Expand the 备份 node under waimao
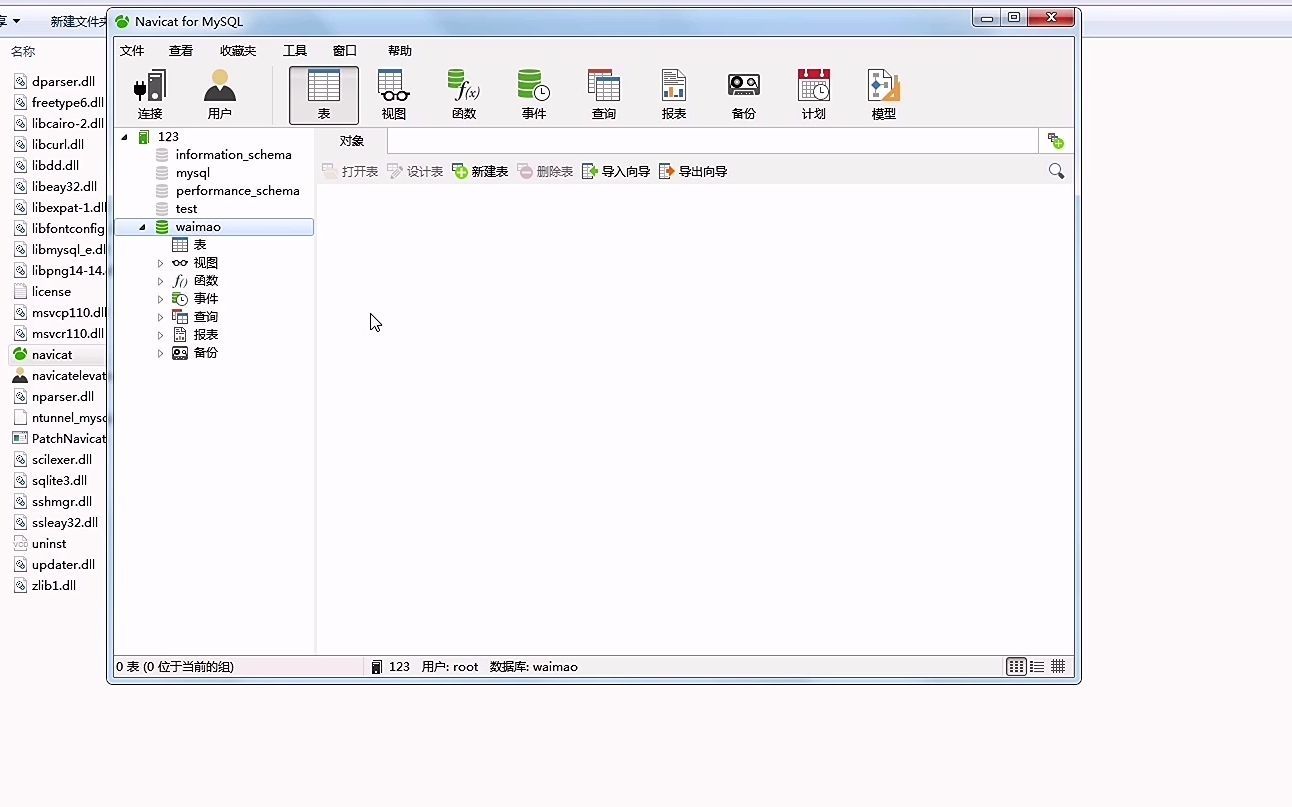Viewport: 1292px width, 807px height. pyautogui.click(x=160, y=353)
